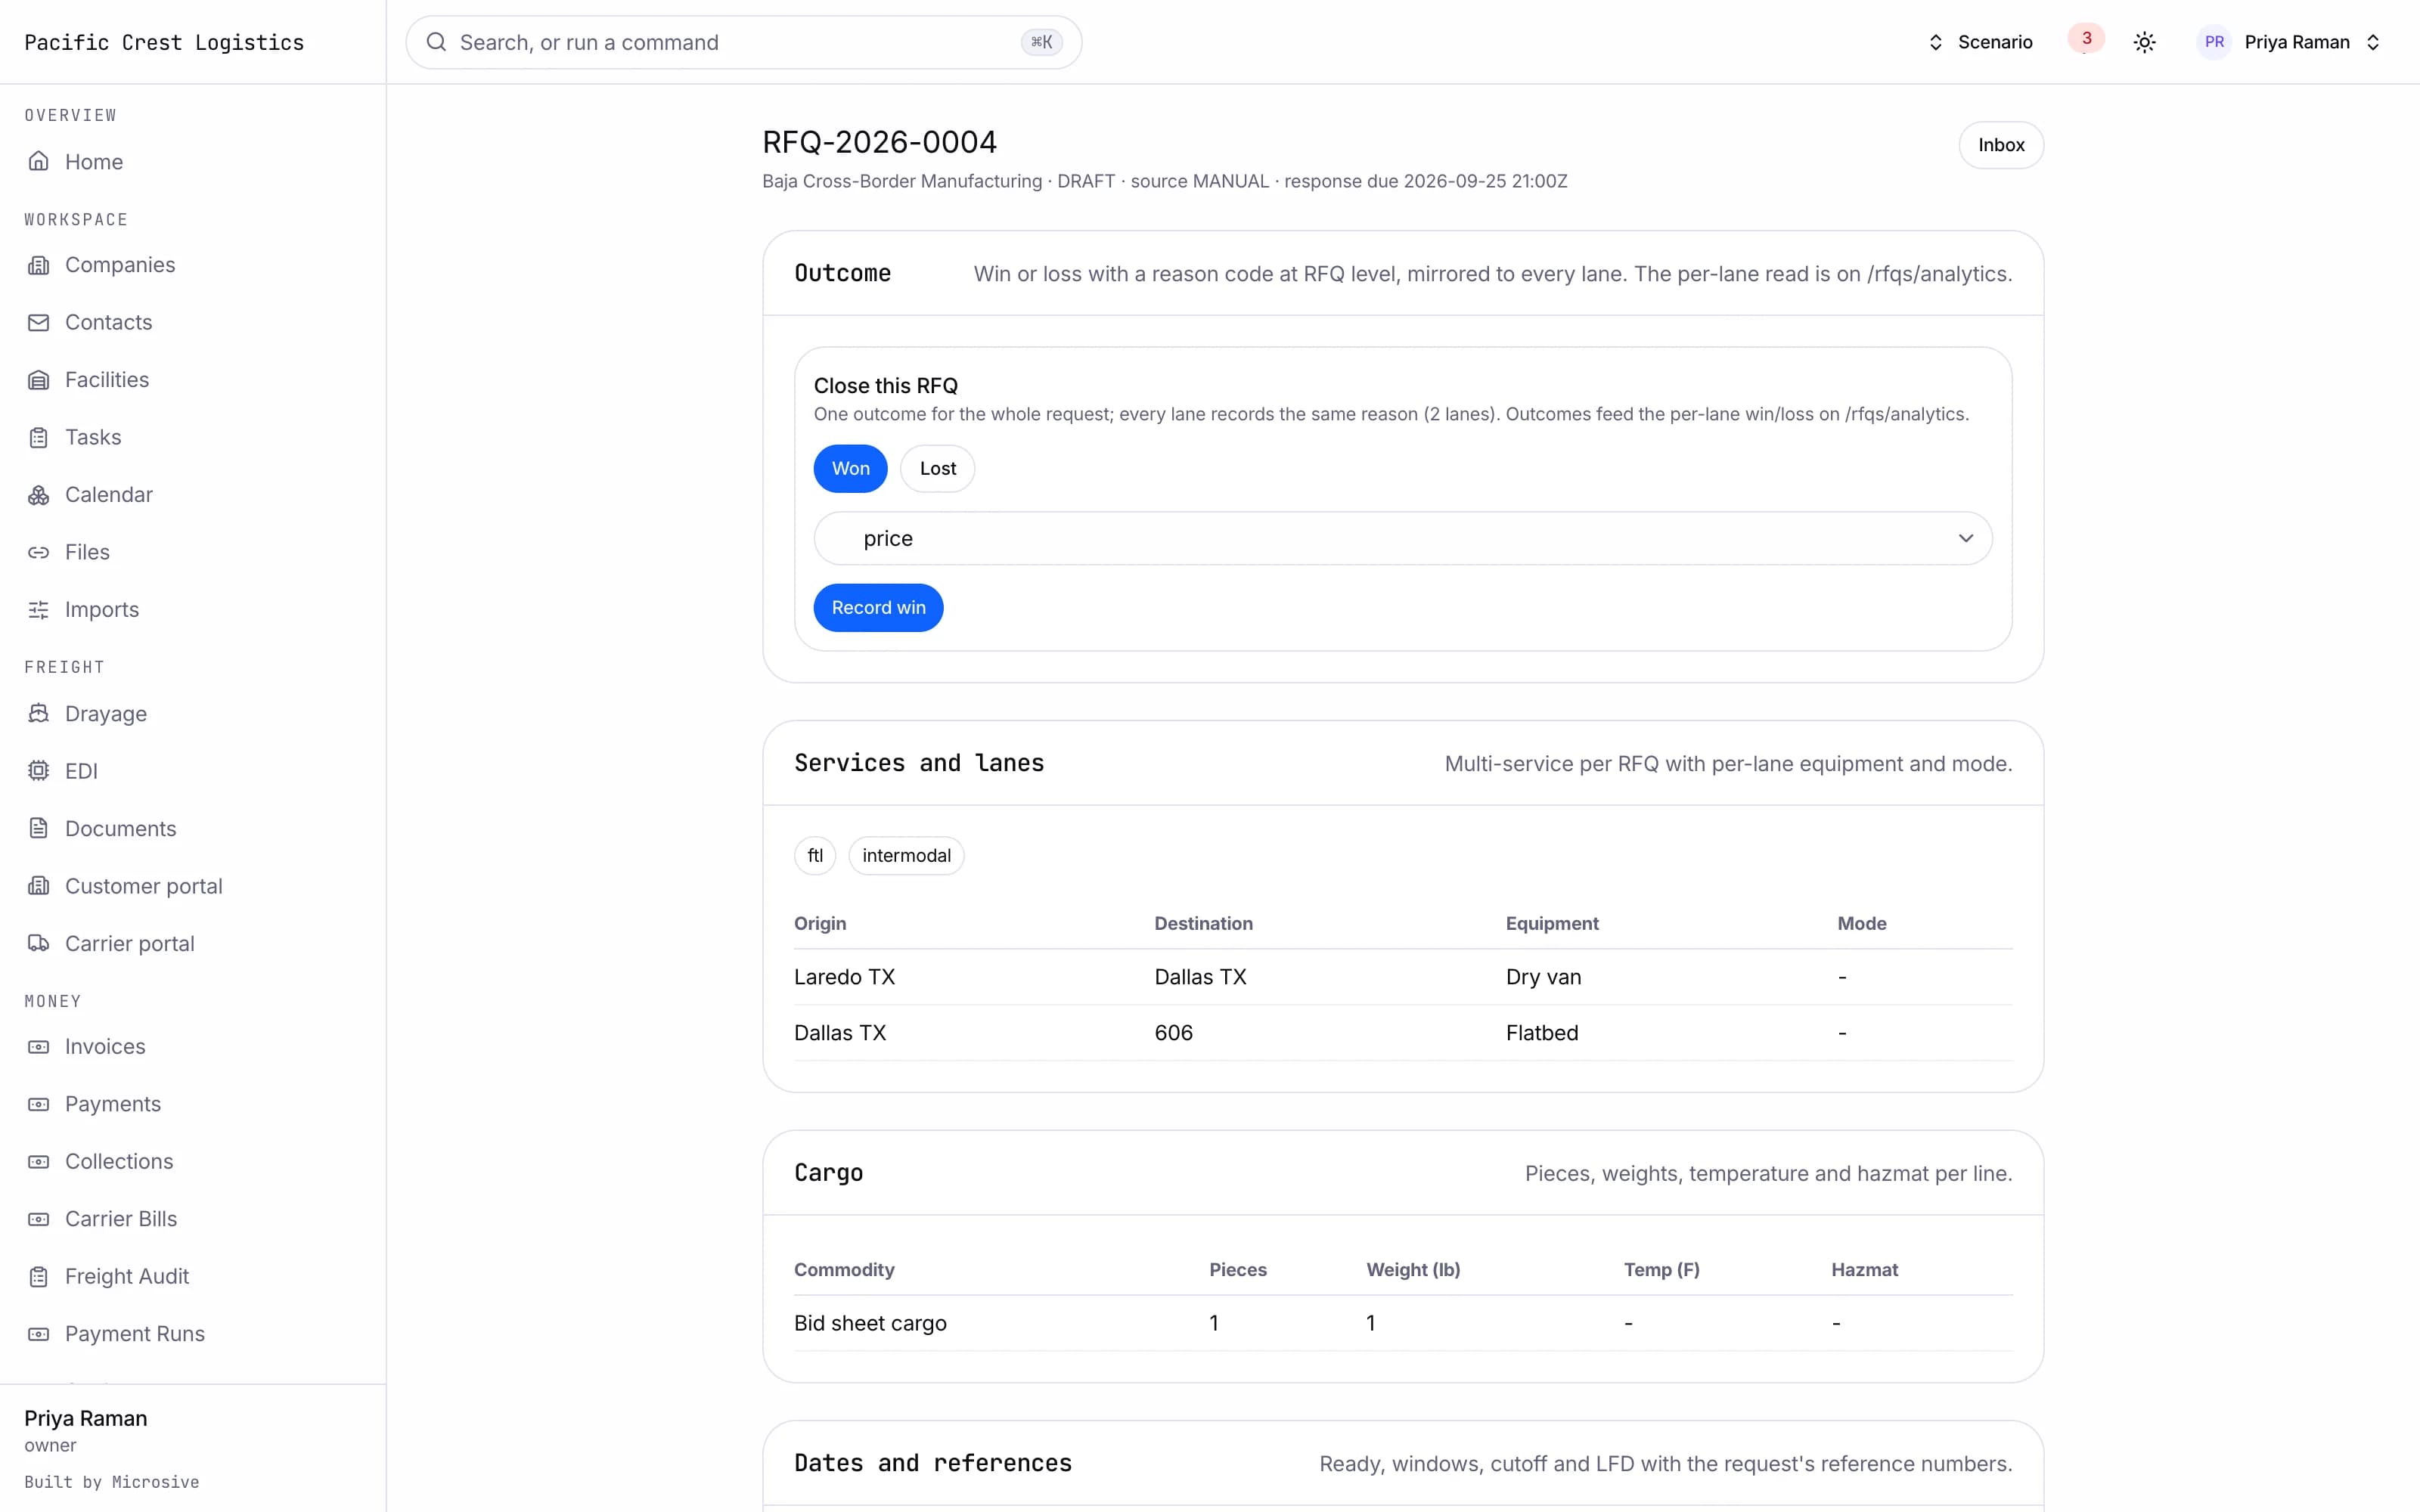Open Carrier Bills in the sidebar
Image resolution: width=2420 pixels, height=1512 pixels.
coord(121,1219)
